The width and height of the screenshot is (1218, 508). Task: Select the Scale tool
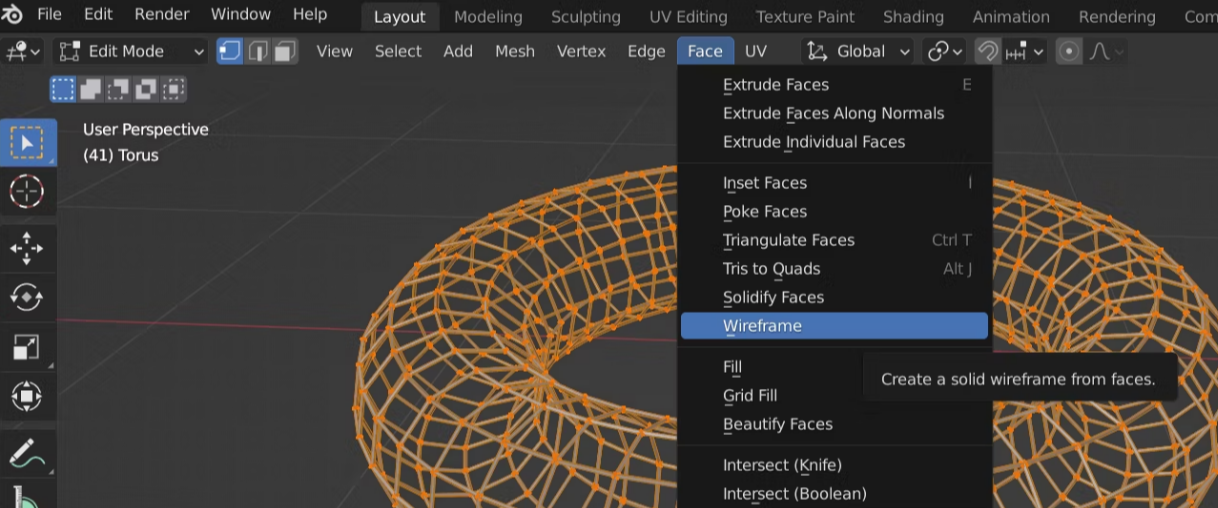(27, 346)
